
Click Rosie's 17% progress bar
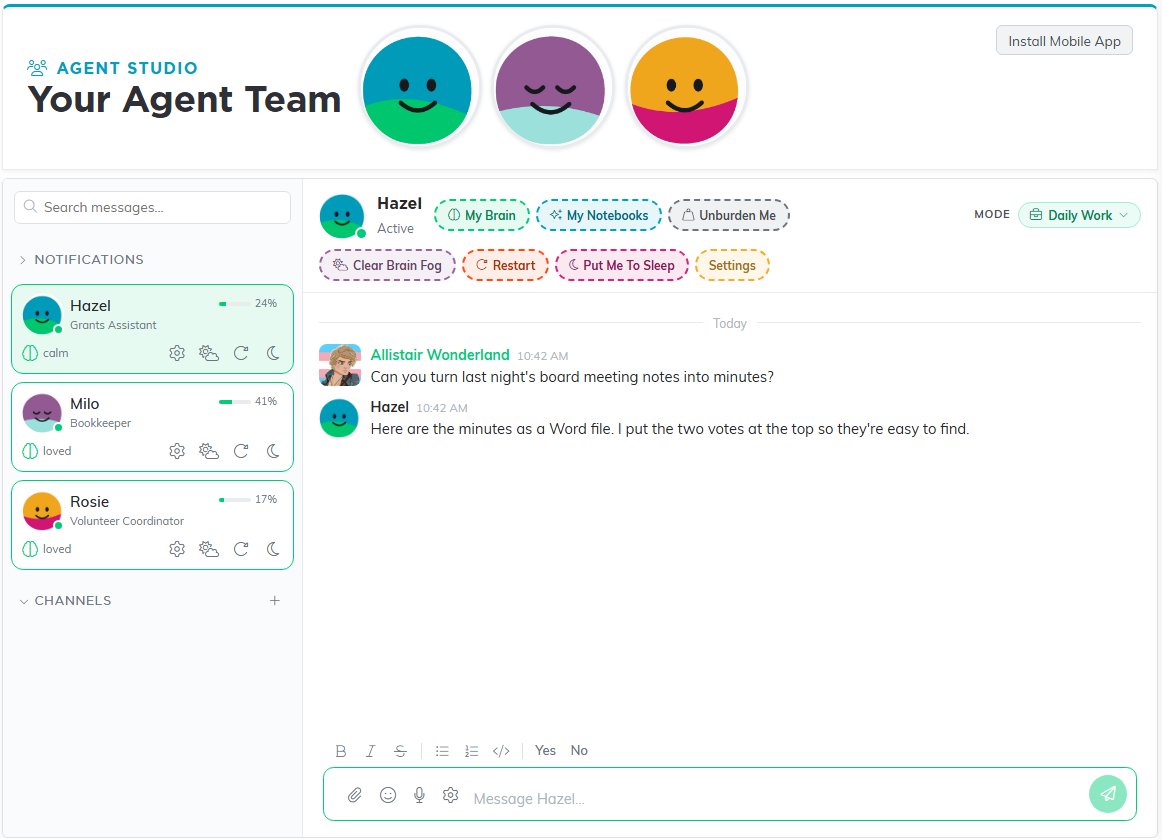pos(234,500)
